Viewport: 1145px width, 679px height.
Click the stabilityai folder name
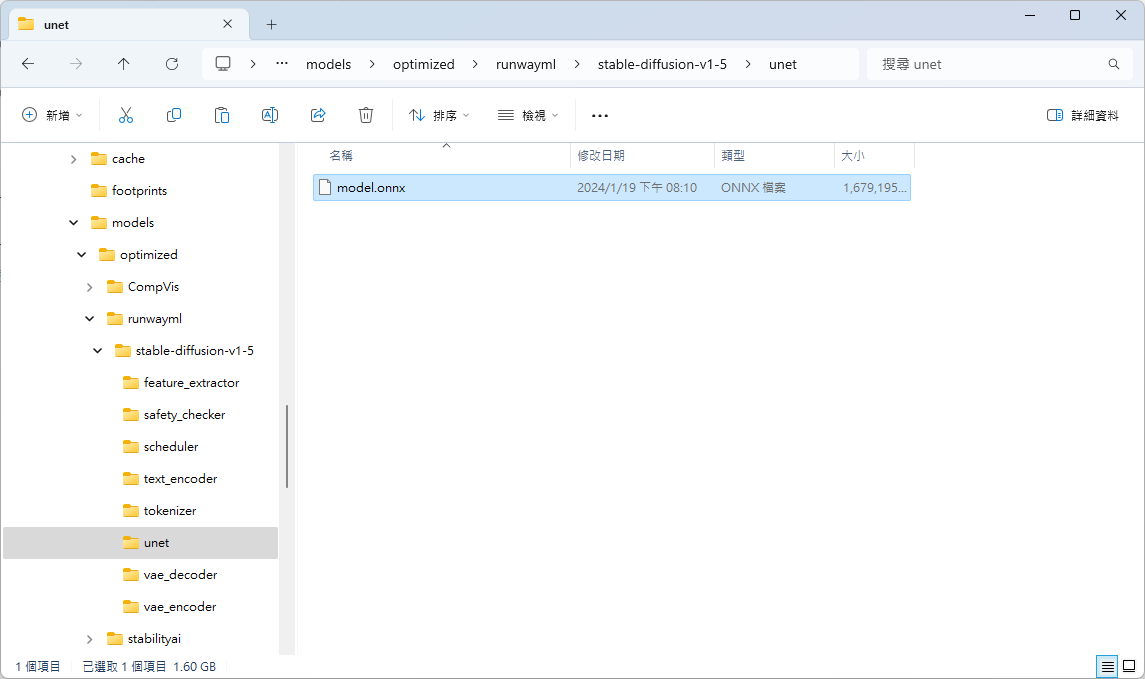154,639
